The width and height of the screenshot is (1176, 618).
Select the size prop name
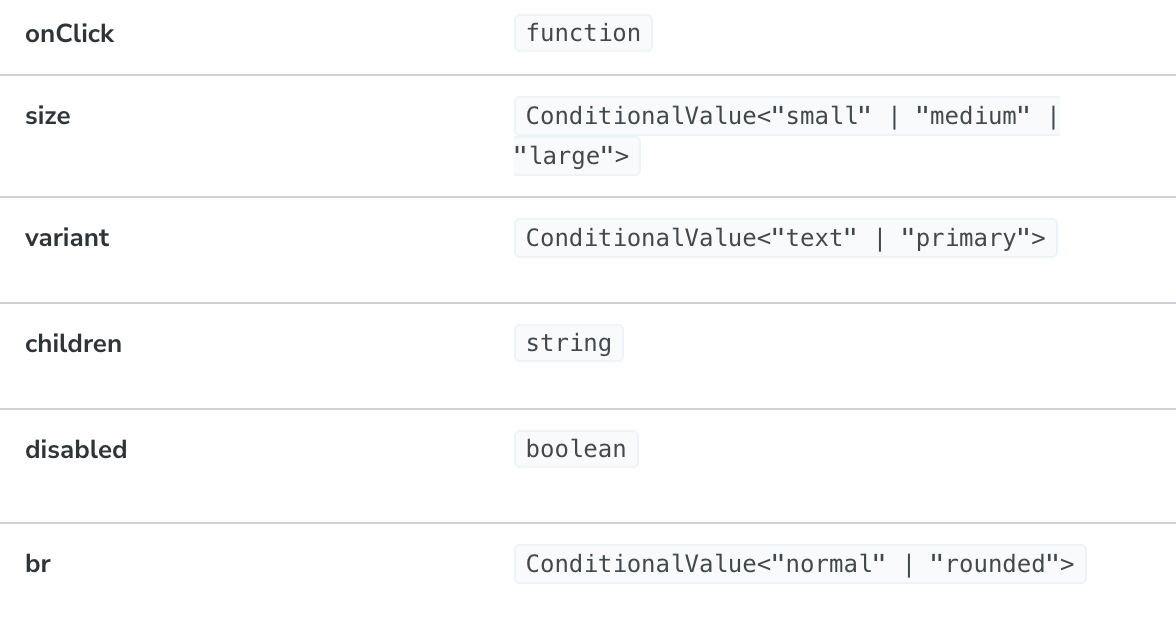coord(47,116)
